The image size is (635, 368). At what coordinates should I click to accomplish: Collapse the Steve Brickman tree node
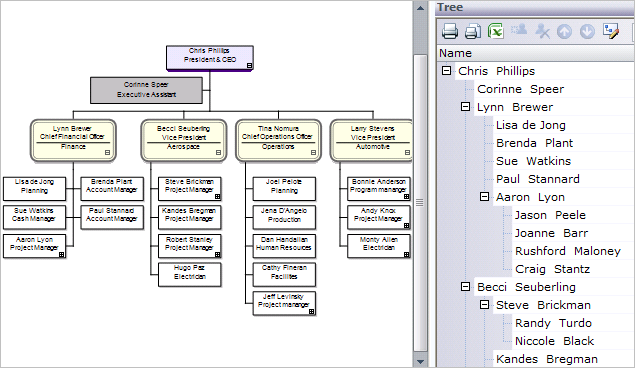pyautogui.click(x=484, y=304)
